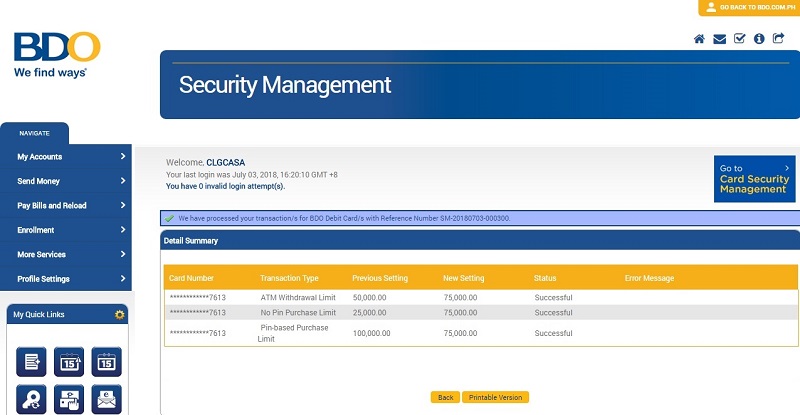Click the reference number confirmation message
This screenshot has height=415, width=800.
point(344,218)
